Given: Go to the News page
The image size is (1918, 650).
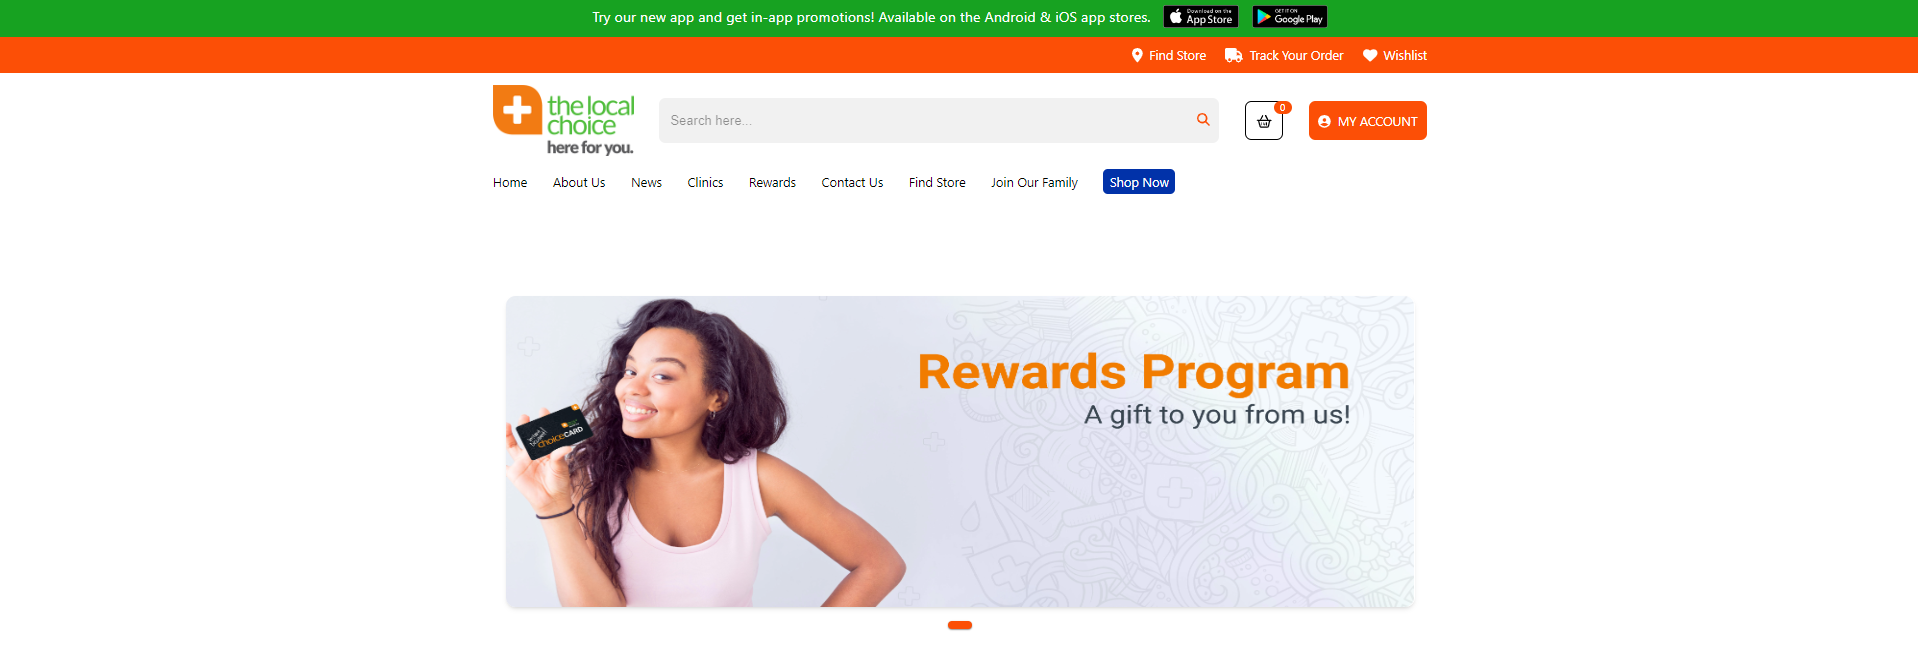Looking at the screenshot, I should pos(646,183).
